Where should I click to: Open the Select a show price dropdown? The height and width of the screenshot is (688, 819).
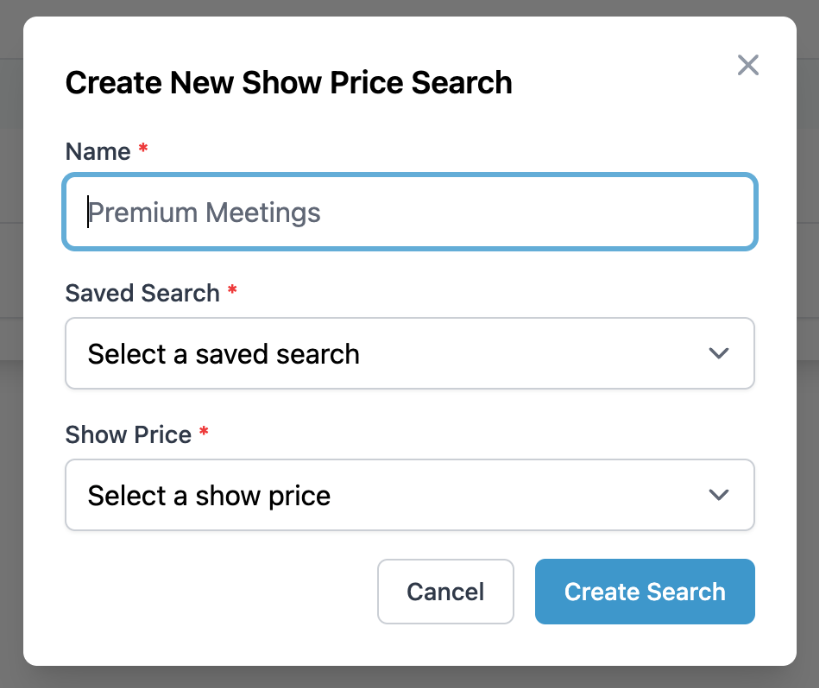click(x=409, y=495)
